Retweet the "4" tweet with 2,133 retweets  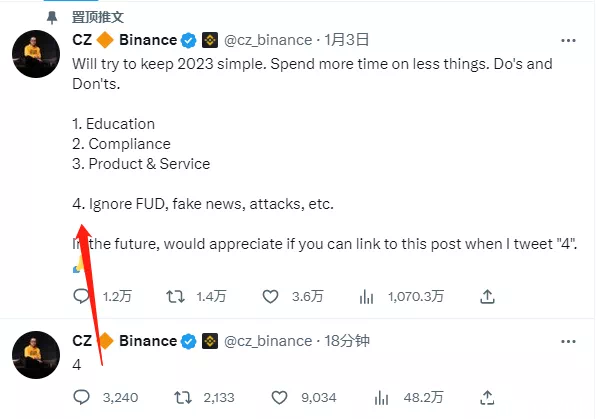tap(183, 398)
